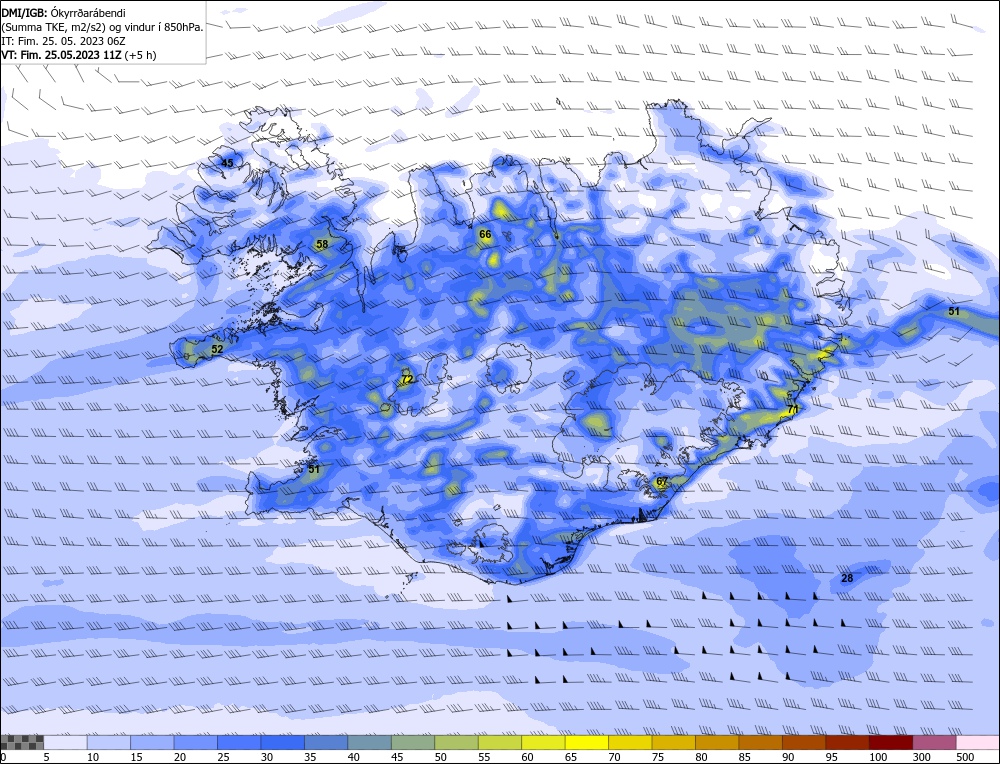
Task: Click the legend tick label '0'
Action: tap(3, 757)
